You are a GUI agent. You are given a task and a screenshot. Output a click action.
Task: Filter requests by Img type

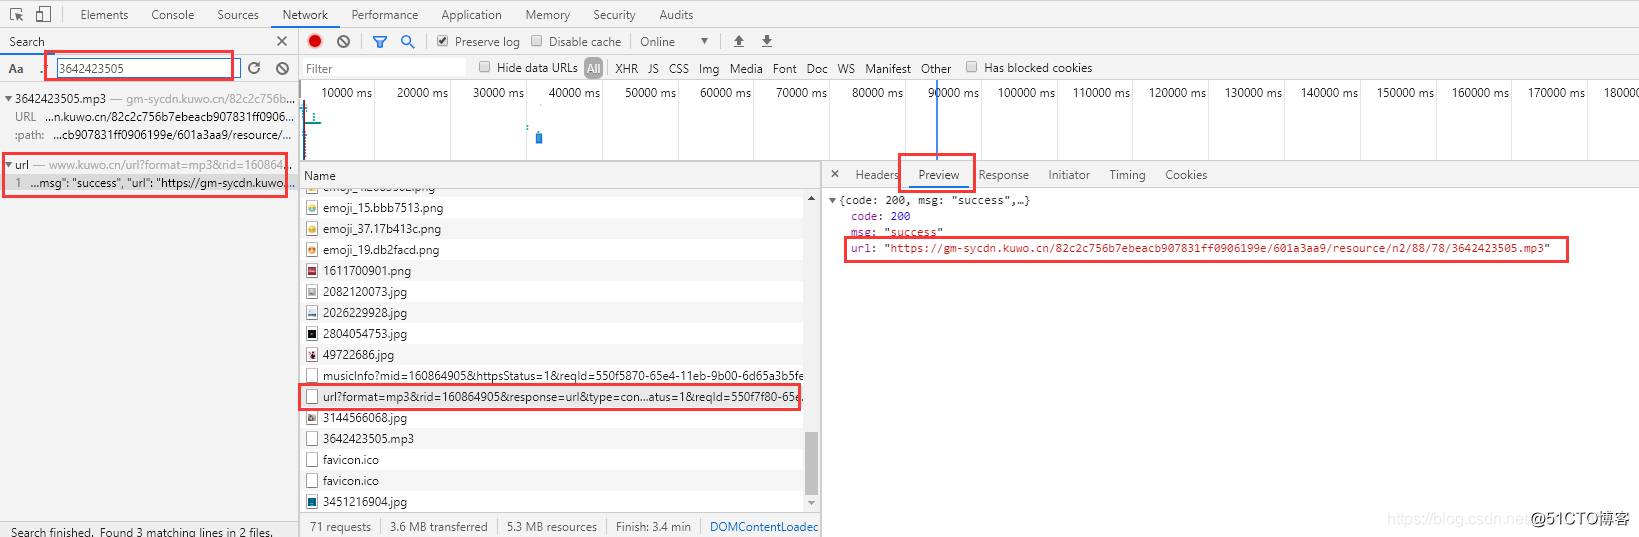tap(709, 68)
